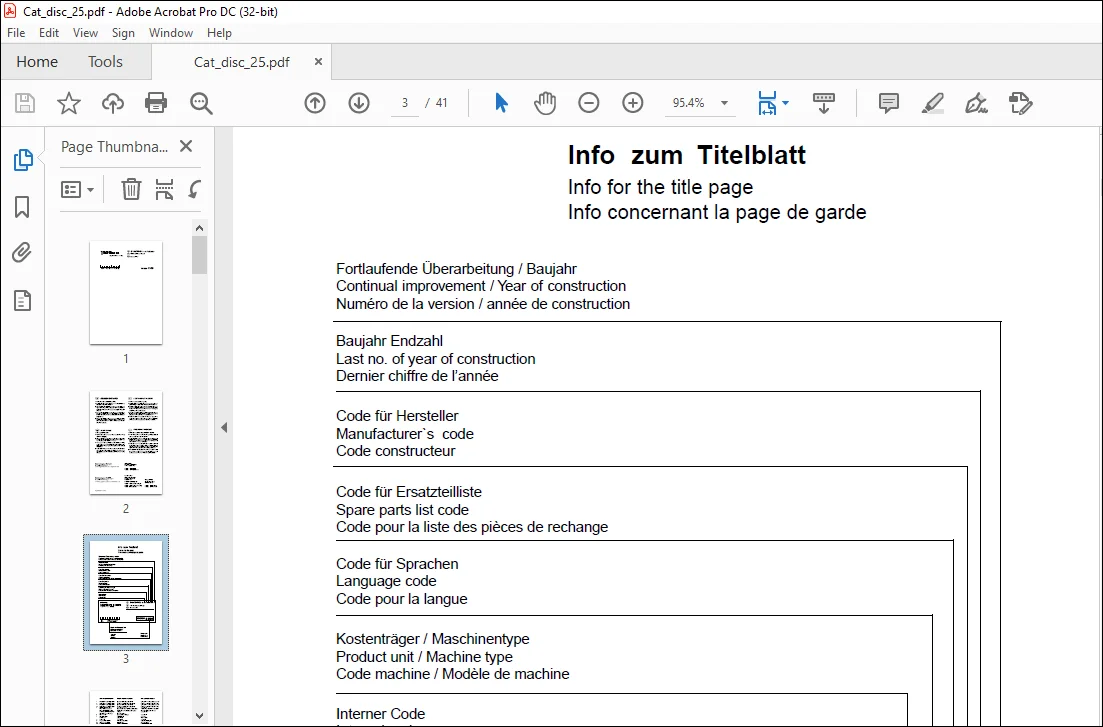
Task: Switch to the Tools tab
Action: (x=106, y=62)
